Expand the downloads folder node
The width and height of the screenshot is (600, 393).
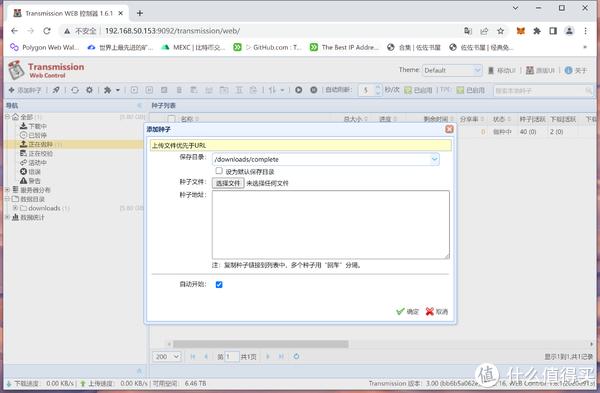click(x=15, y=208)
